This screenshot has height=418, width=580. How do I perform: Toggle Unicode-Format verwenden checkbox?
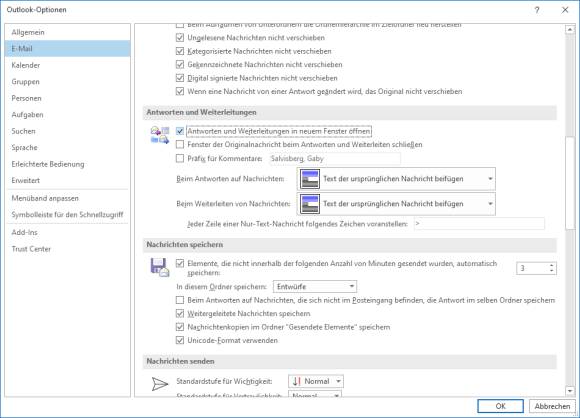180,340
